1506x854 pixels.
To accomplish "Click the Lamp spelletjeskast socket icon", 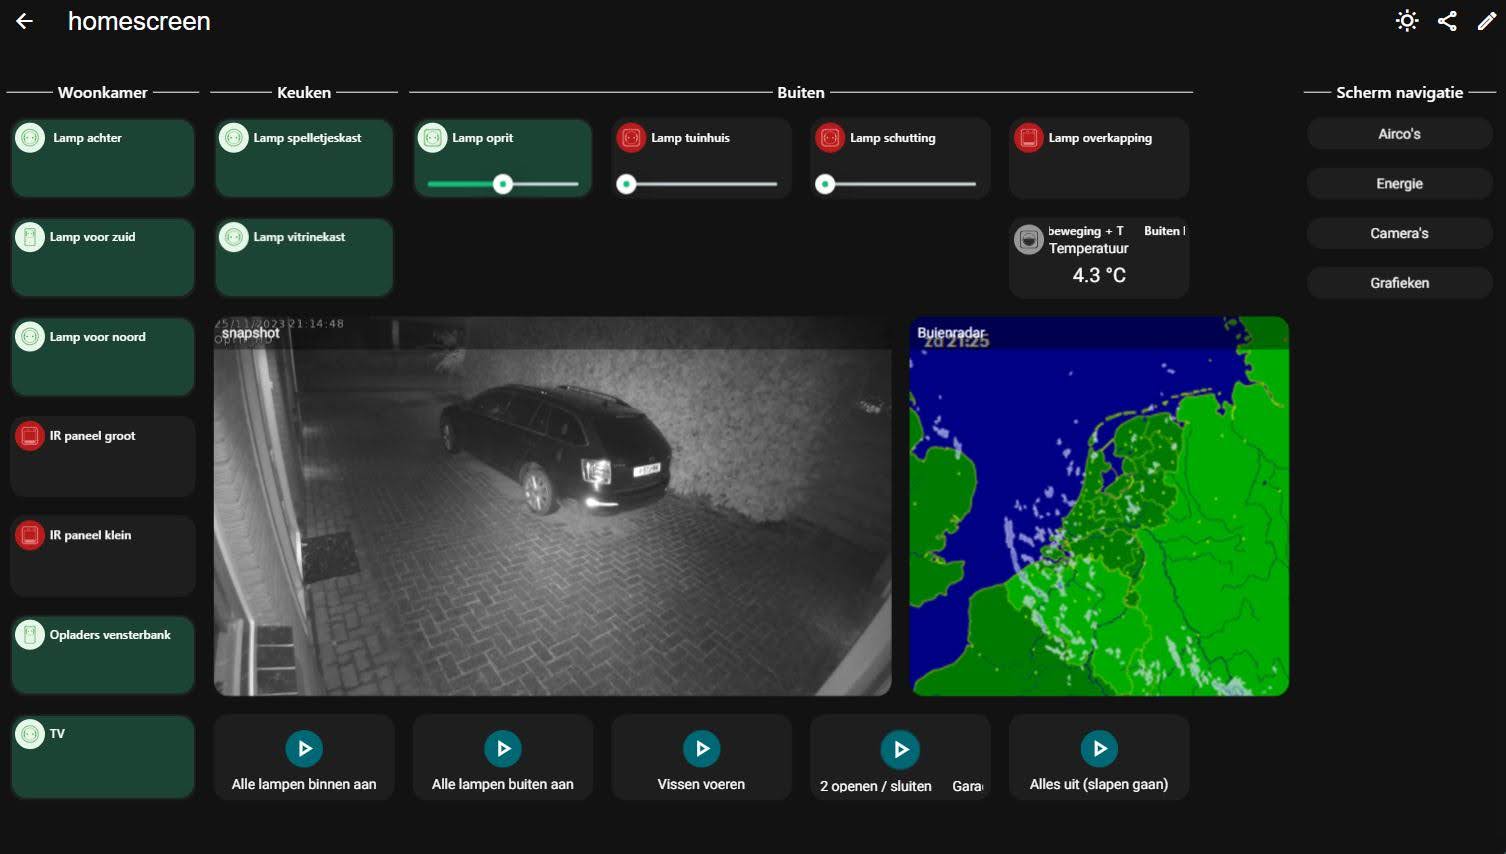I will (233, 138).
